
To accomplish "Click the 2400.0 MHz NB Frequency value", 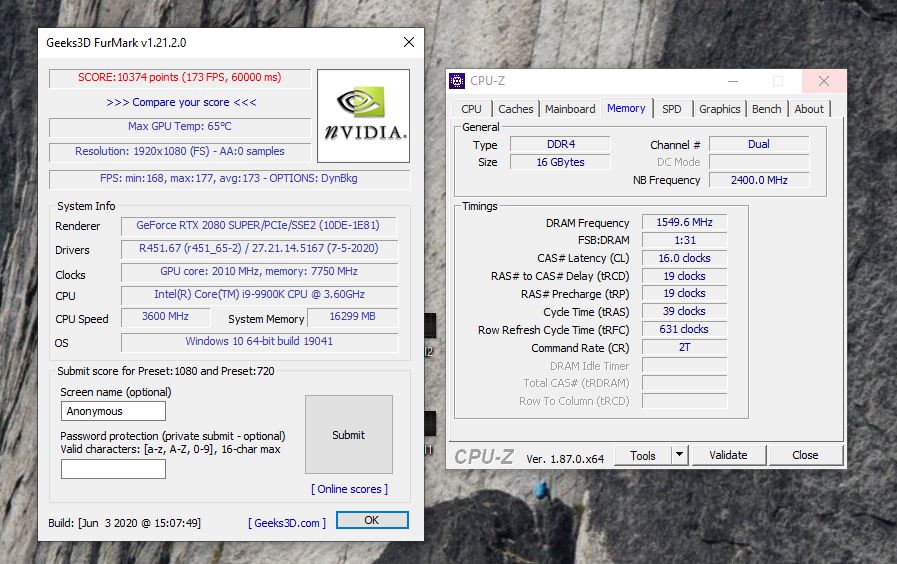I will [759, 180].
